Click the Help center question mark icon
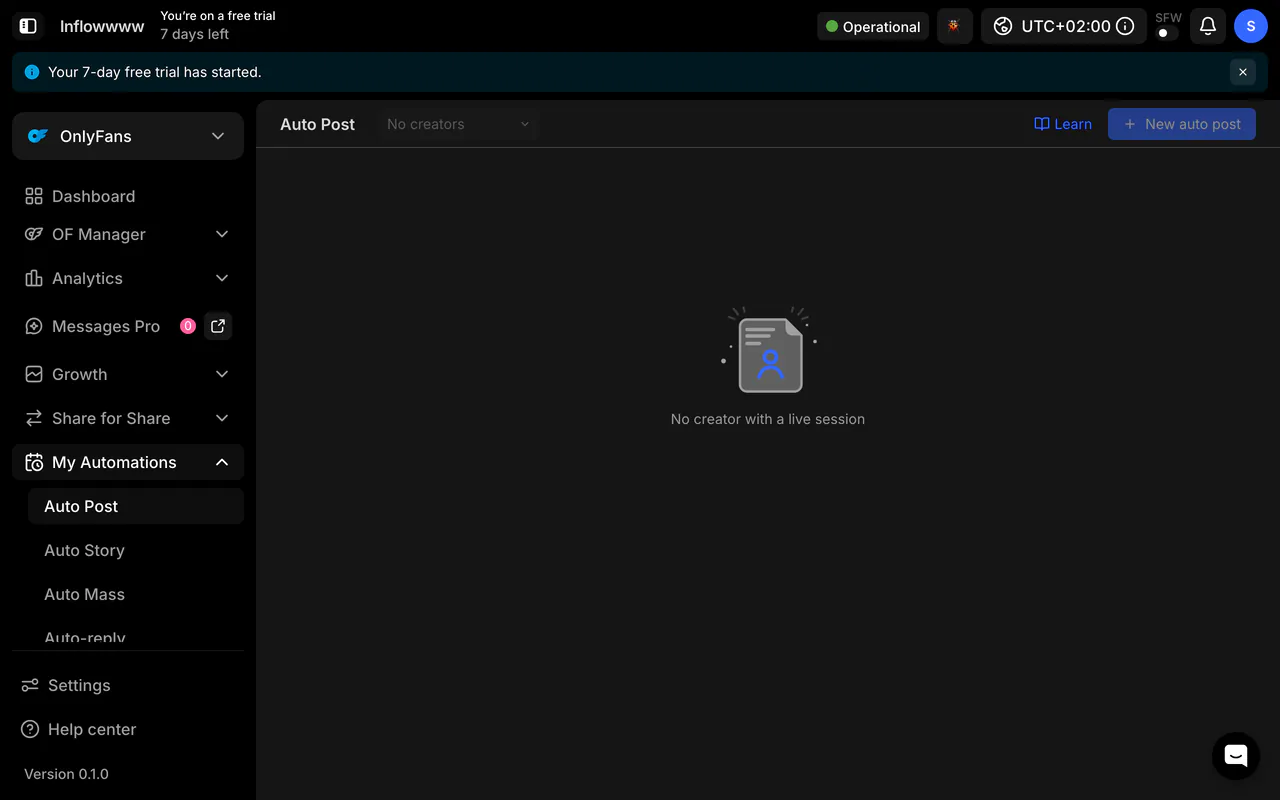 pyautogui.click(x=30, y=729)
